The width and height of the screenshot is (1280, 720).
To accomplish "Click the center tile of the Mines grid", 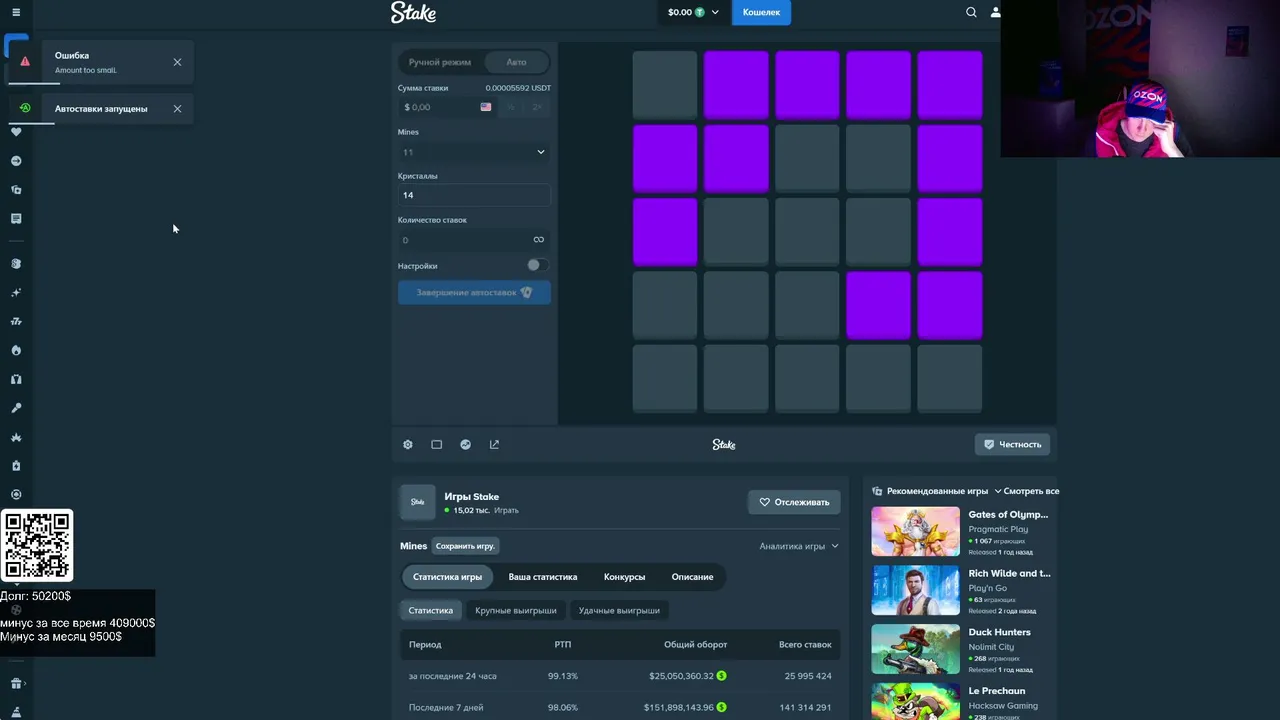I will click(x=807, y=231).
